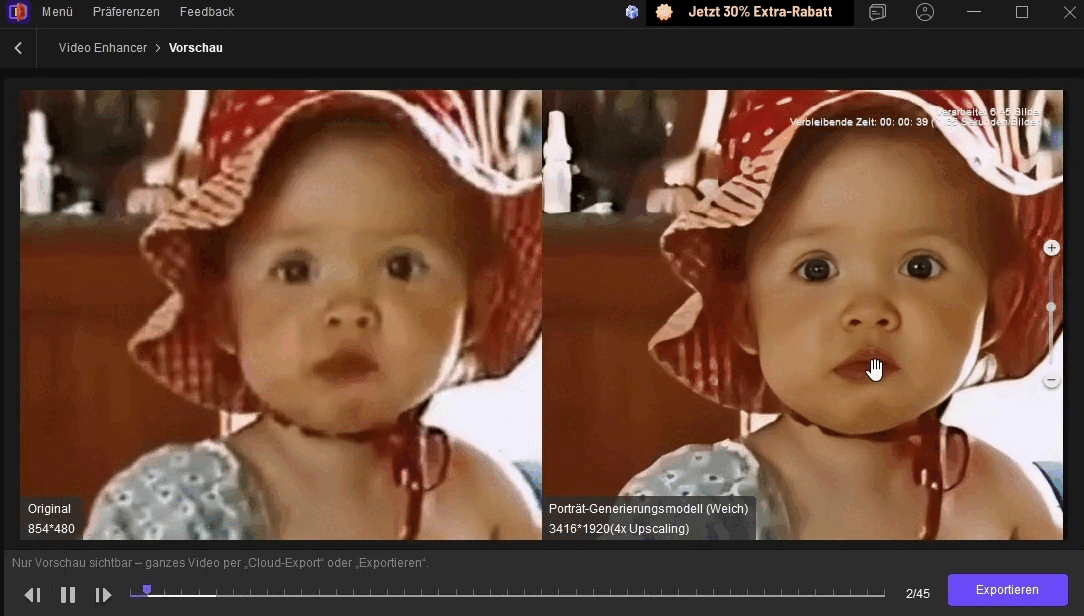This screenshot has height=616, width=1084.
Task: Open the 30% Extra-Rabatt promotion banner
Action: 749,12
